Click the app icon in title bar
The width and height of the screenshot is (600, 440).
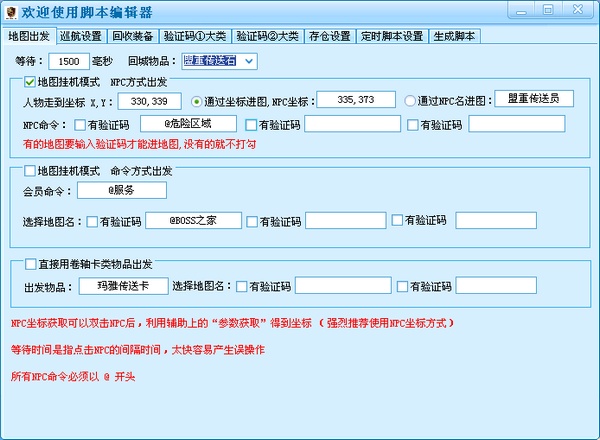(x=11, y=12)
